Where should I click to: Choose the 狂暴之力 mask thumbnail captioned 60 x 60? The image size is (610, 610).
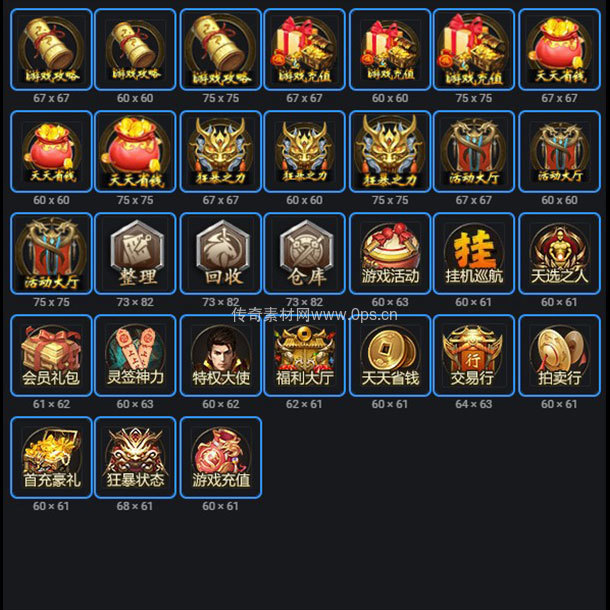(305, 151)
